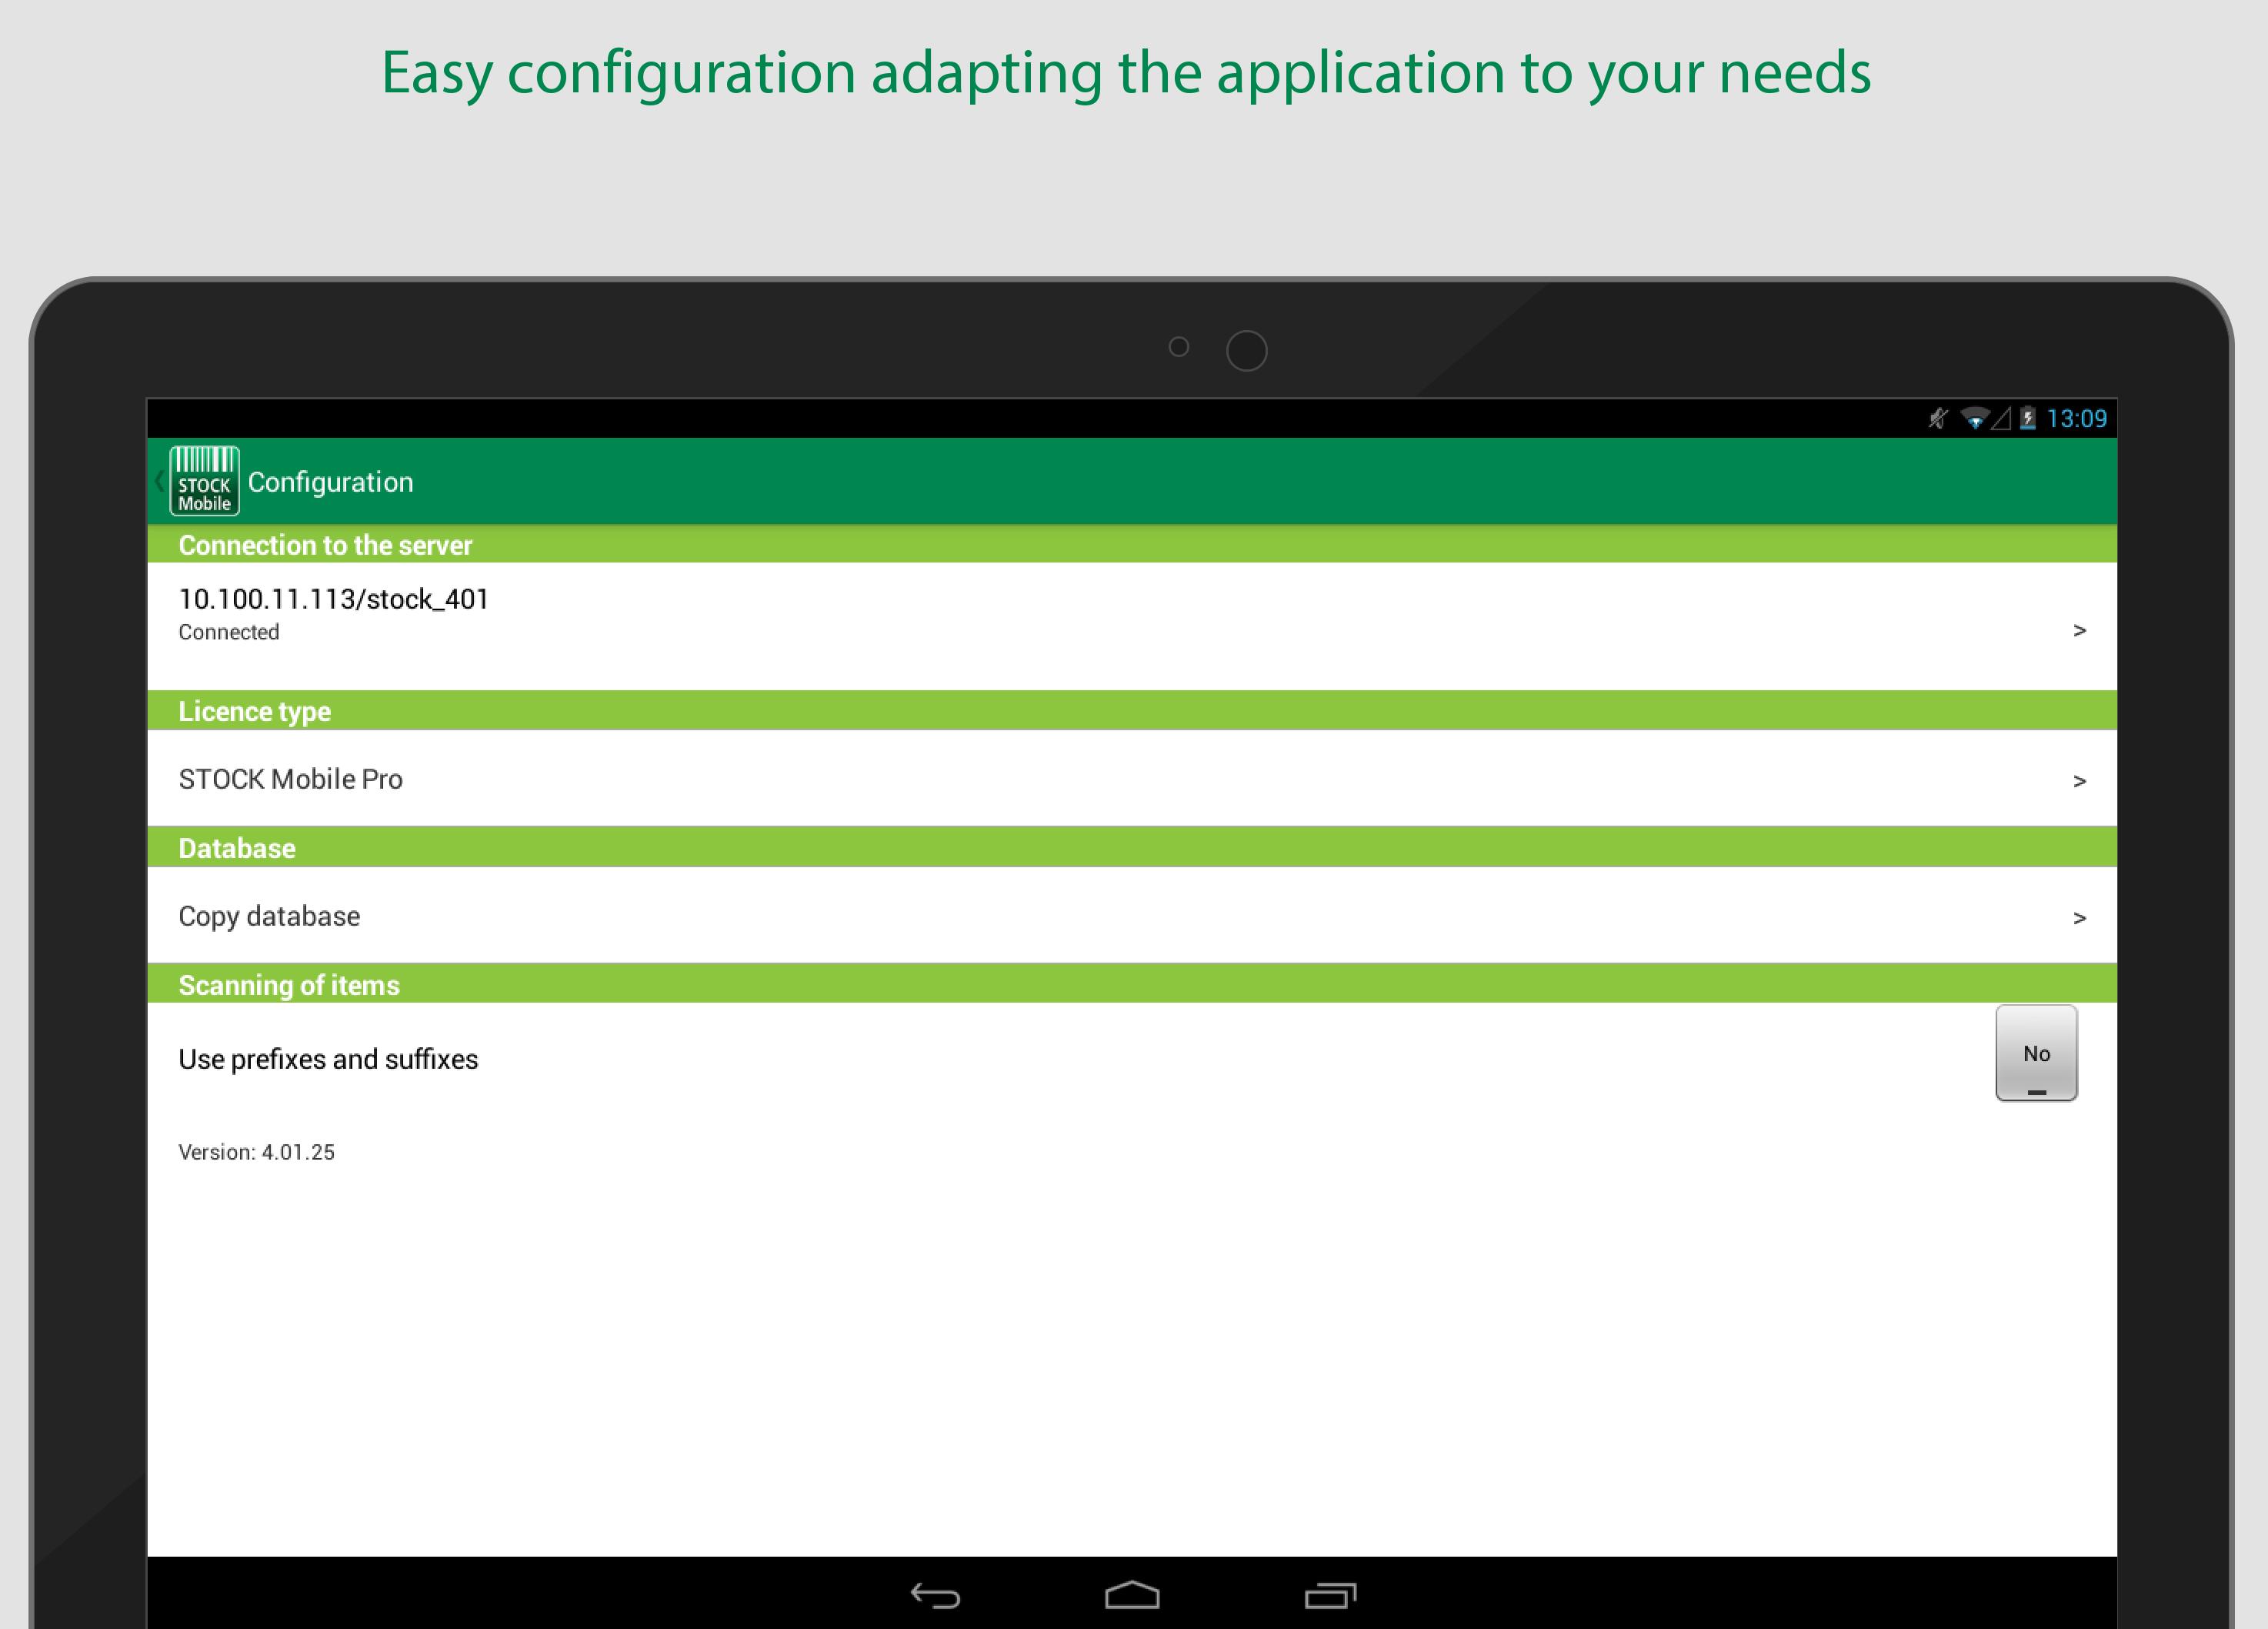Screen dimensions: 2268x1629
Task: Open the Android recent apps button
Action: (1330, 1595)
